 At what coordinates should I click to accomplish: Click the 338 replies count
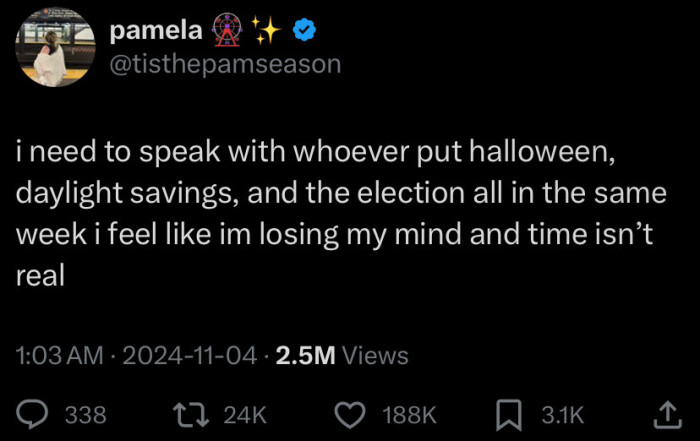[86, 414]
